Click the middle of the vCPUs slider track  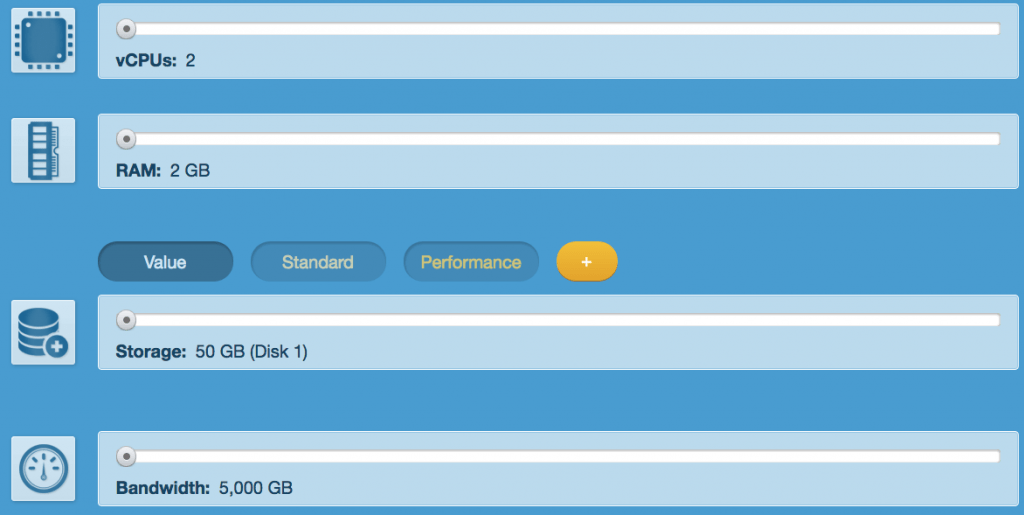(x=558, y=29)
